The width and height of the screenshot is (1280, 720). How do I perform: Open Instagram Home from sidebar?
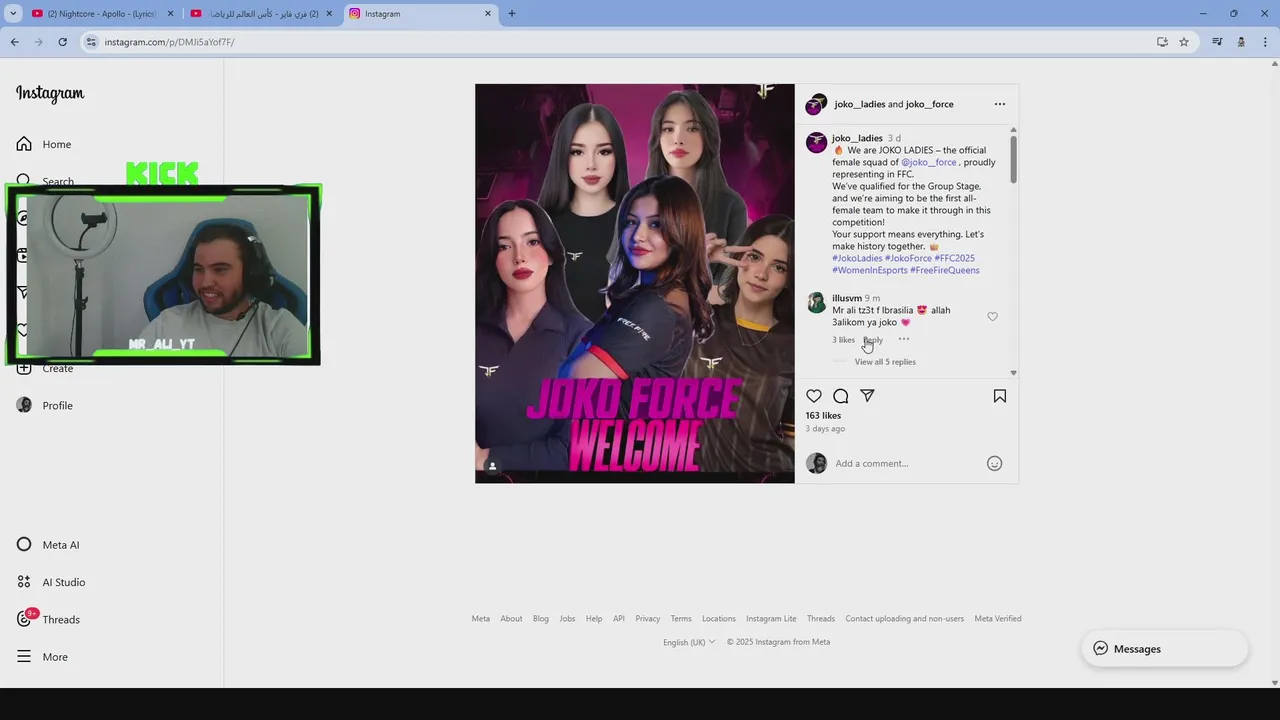pos(44,144)
